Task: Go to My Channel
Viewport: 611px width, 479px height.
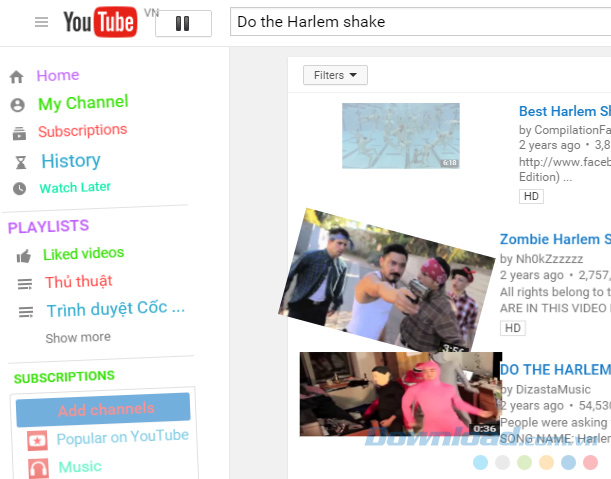Action: tap(83, 103)
